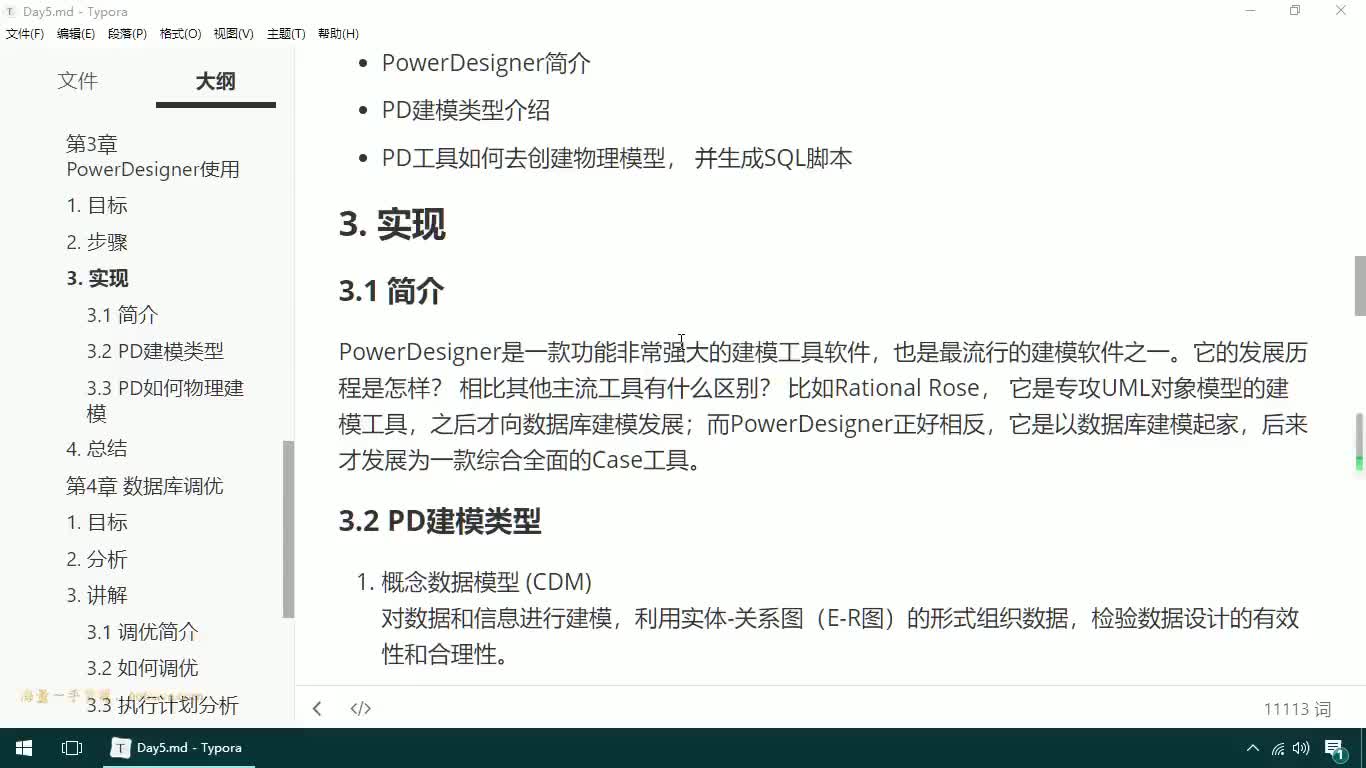The image size is (1366, 768).
Task: Open the 段落(P) menu
Action: pyautogui.click(x=127, y=34)
